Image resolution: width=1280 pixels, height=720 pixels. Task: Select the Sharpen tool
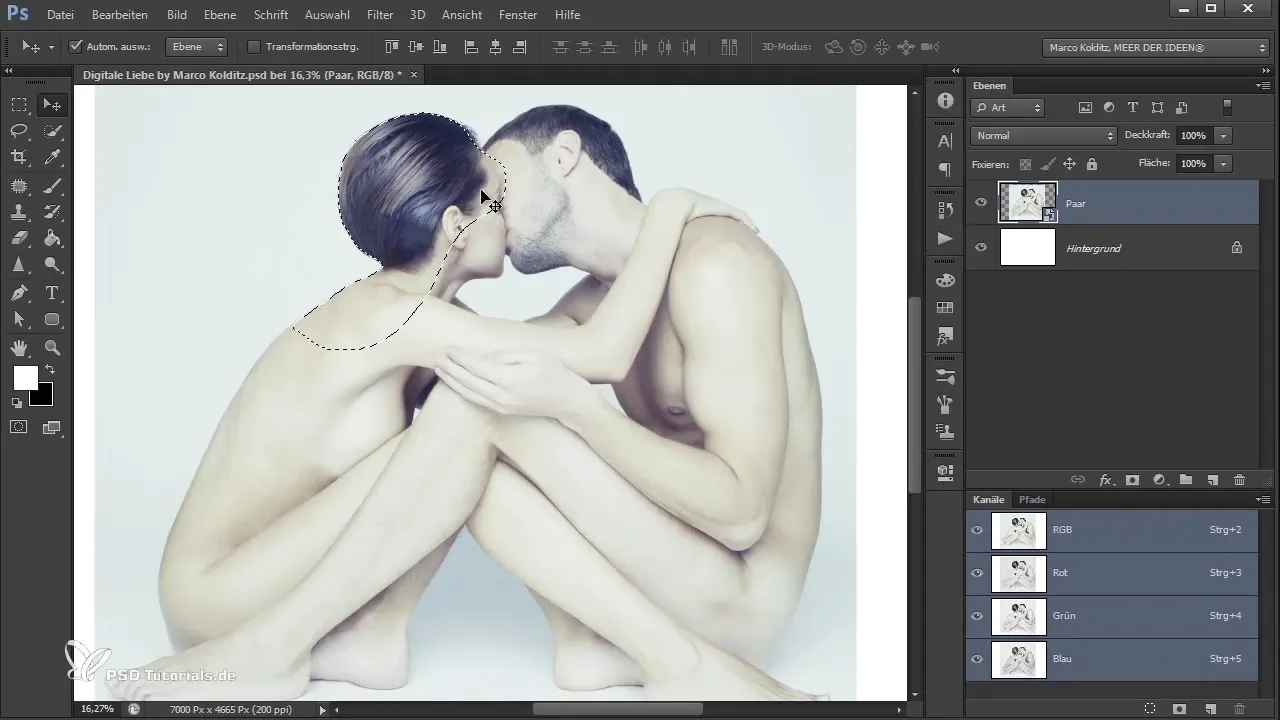(x=19, y=266)
